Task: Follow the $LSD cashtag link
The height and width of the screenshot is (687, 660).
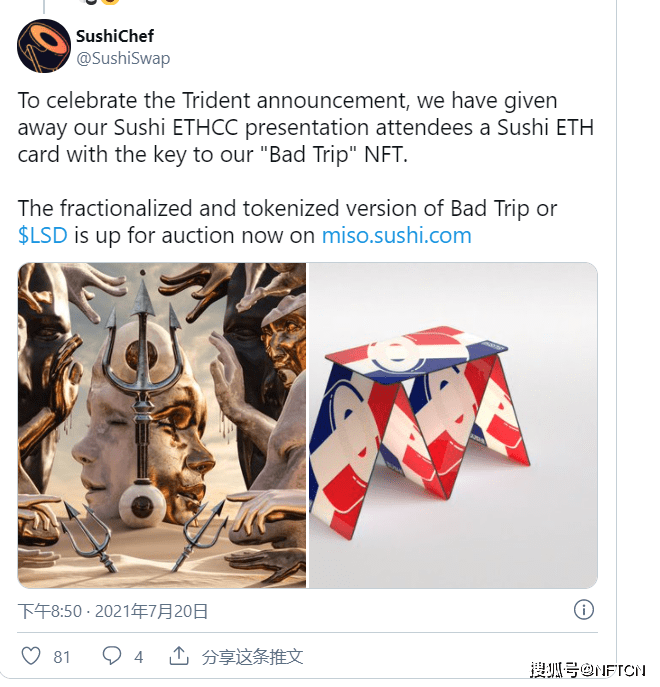Action: [43, 235]
